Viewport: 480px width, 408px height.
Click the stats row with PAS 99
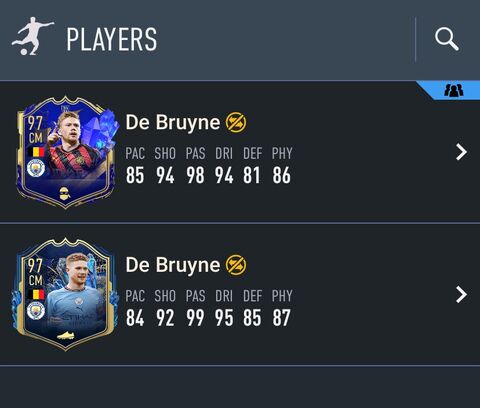pos(209,308)
